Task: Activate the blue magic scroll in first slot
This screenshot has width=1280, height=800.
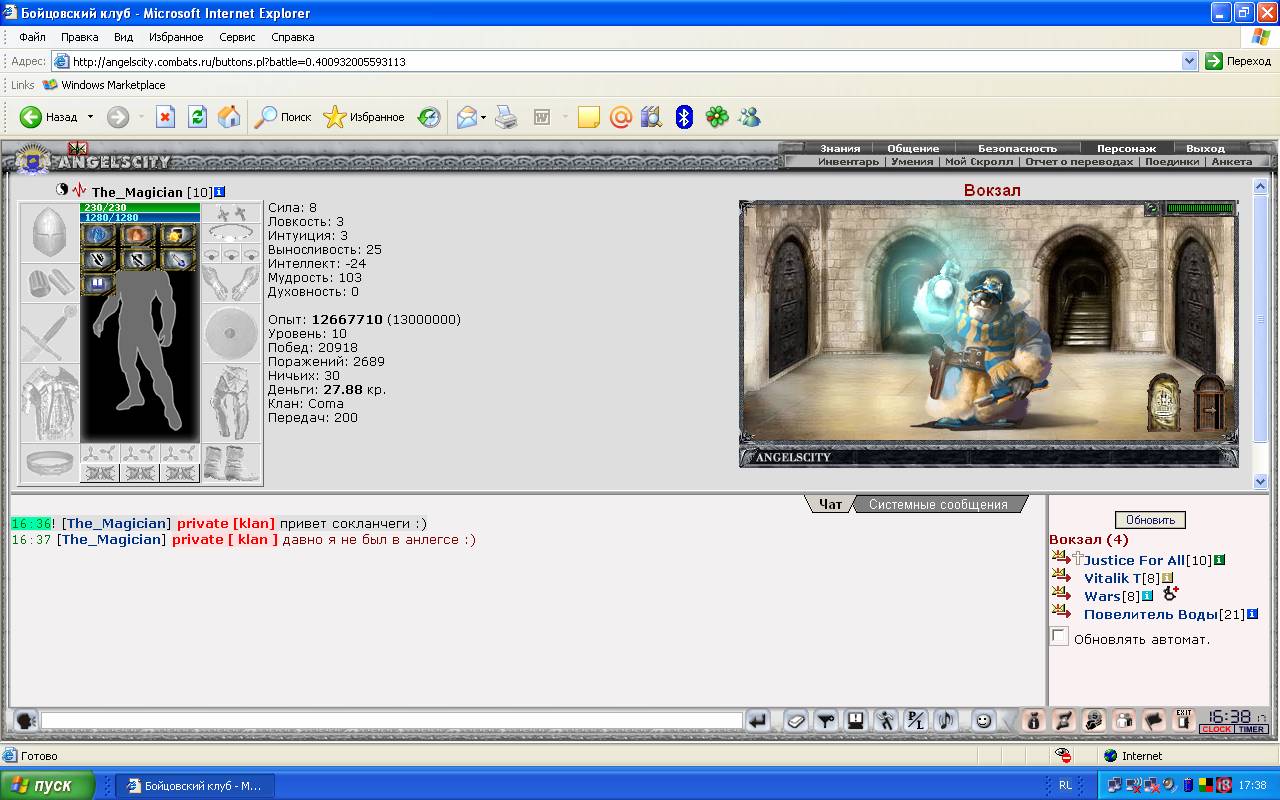Action: coord(98,235)
